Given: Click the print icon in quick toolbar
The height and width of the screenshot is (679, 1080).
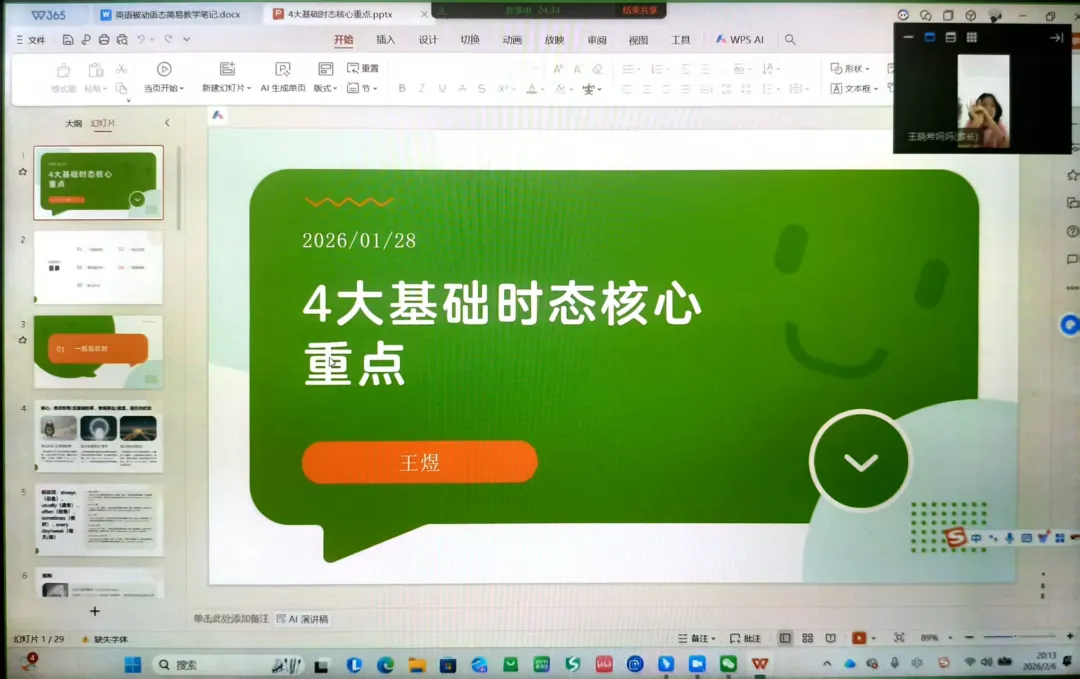Looking at the screenshot, I should coord(103,40).
